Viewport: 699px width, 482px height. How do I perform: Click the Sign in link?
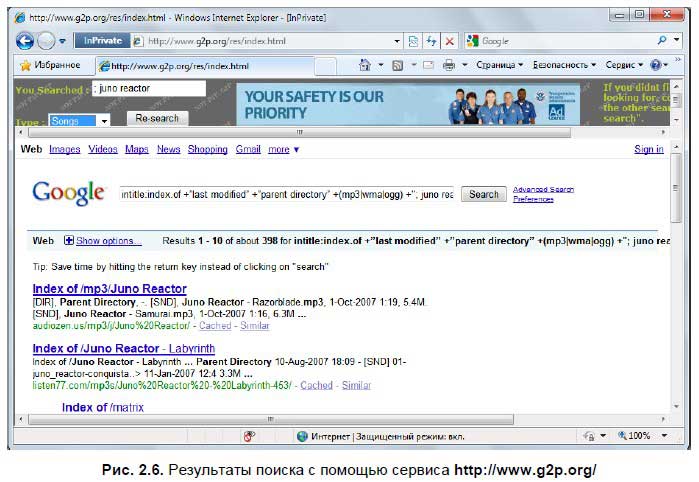[649, 149]
